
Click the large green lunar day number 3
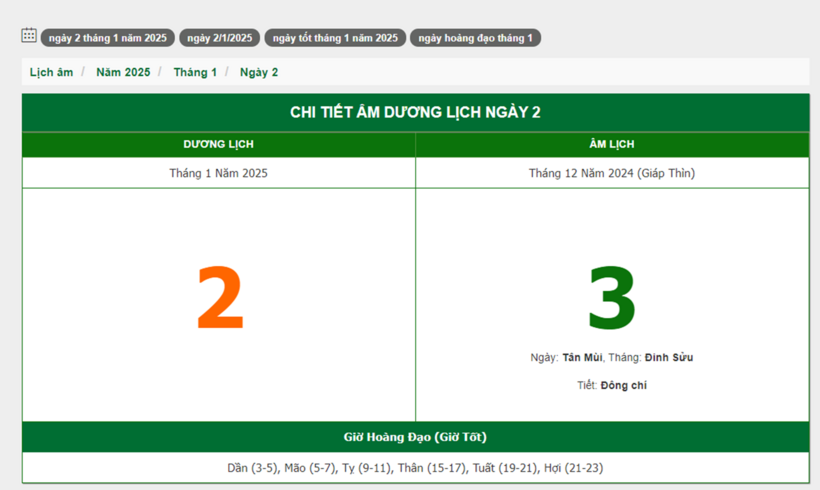point(611,299)
